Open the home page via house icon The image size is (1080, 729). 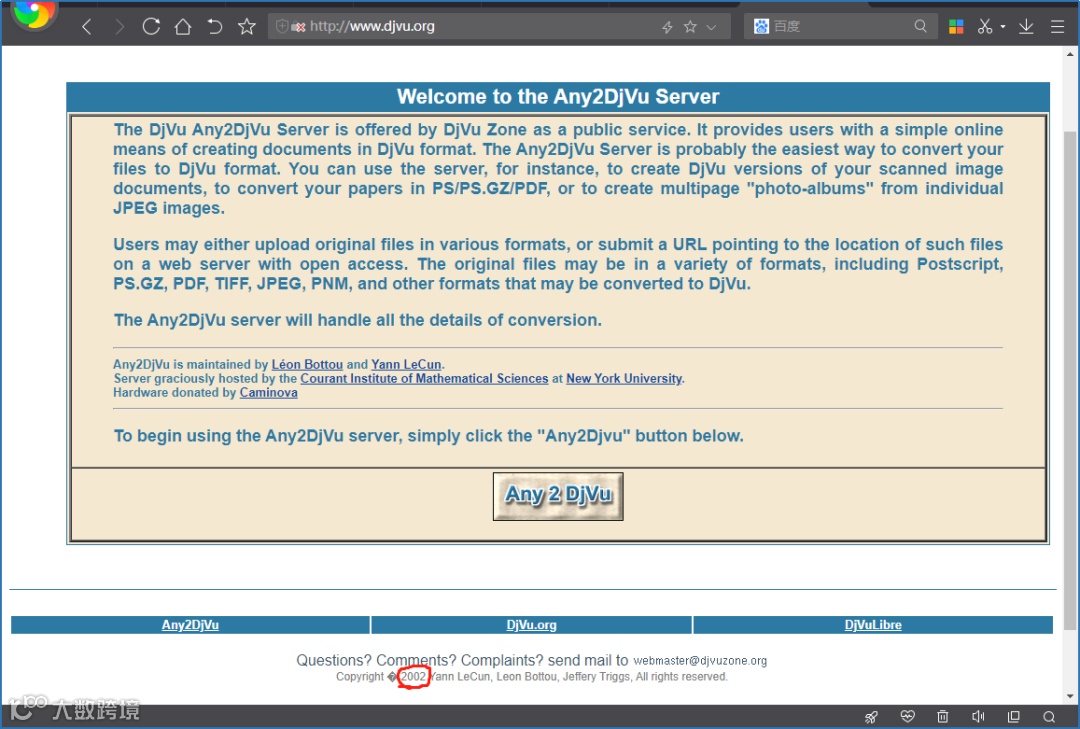click(x=183, y=27)
